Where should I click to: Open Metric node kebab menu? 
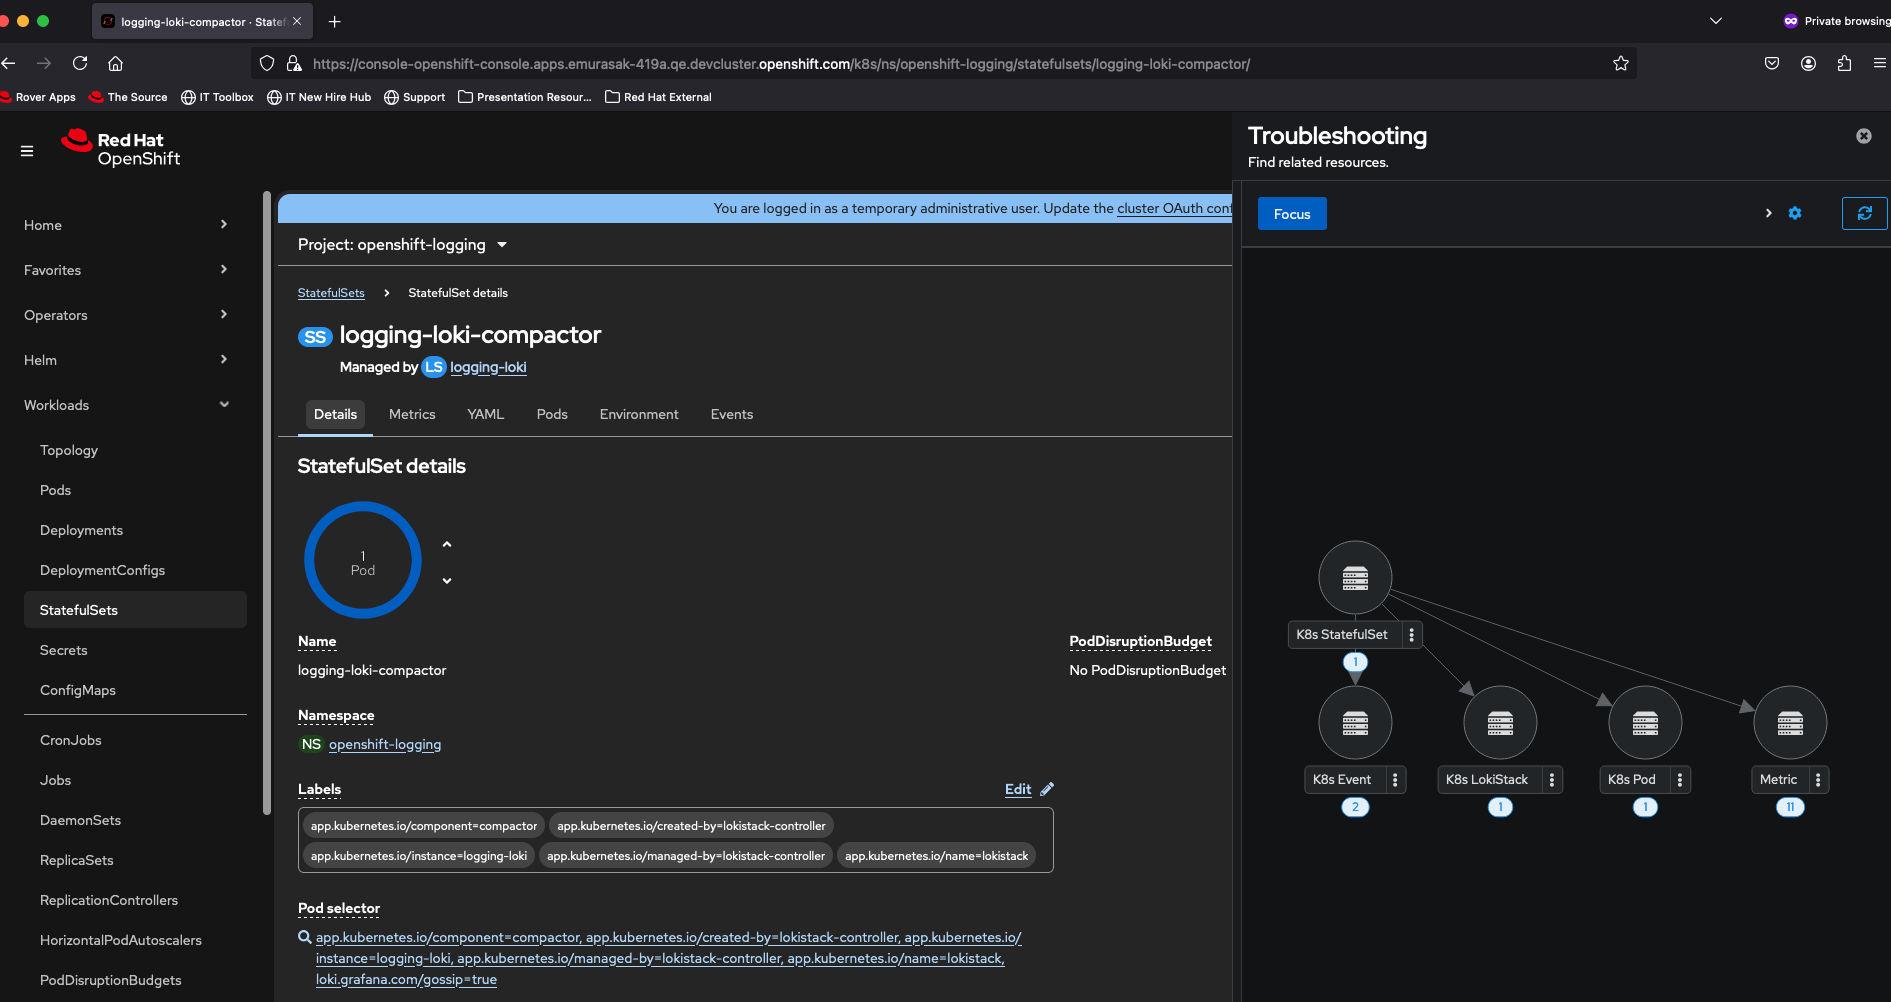(1818, 780)
